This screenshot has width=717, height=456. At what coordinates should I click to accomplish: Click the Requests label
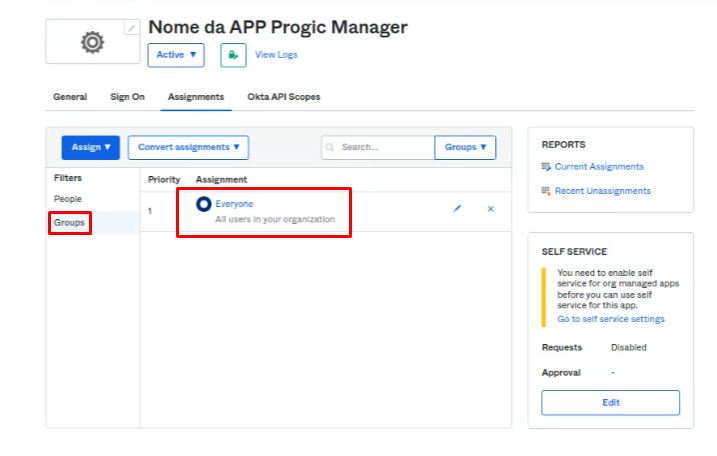pos(562,348)
